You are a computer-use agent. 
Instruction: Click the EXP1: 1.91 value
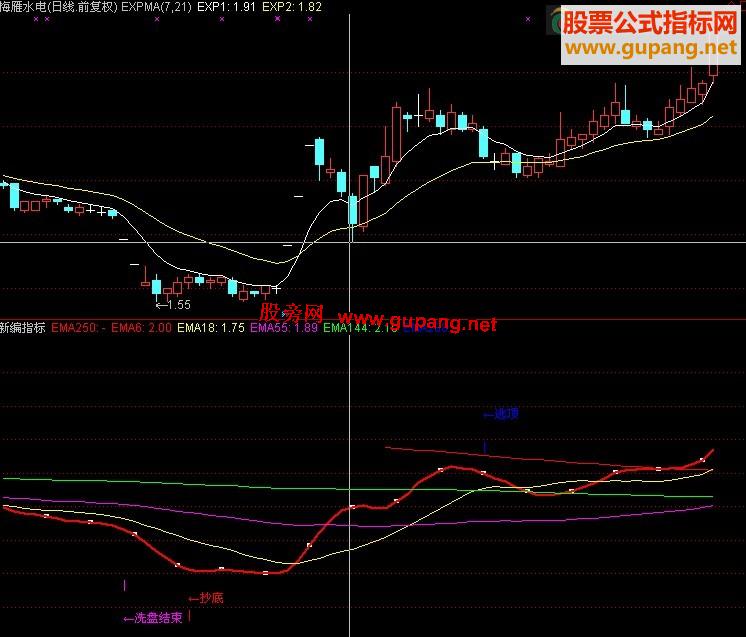[x=226, y=7]
